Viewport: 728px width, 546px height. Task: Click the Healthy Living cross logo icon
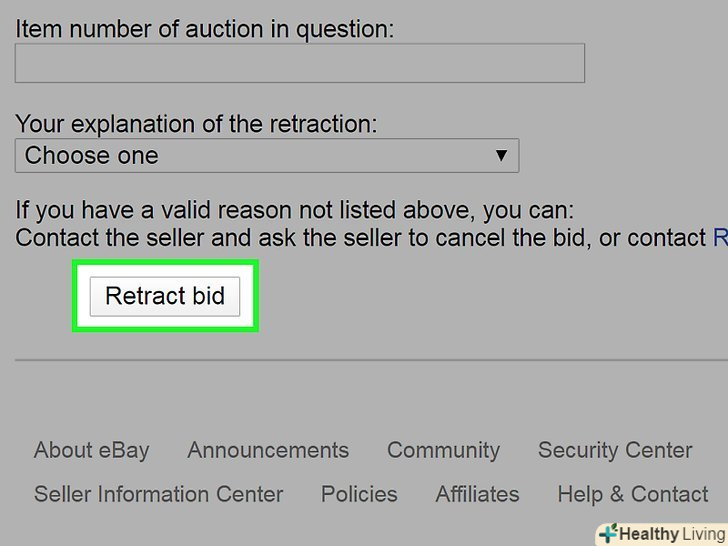[608, 533]
